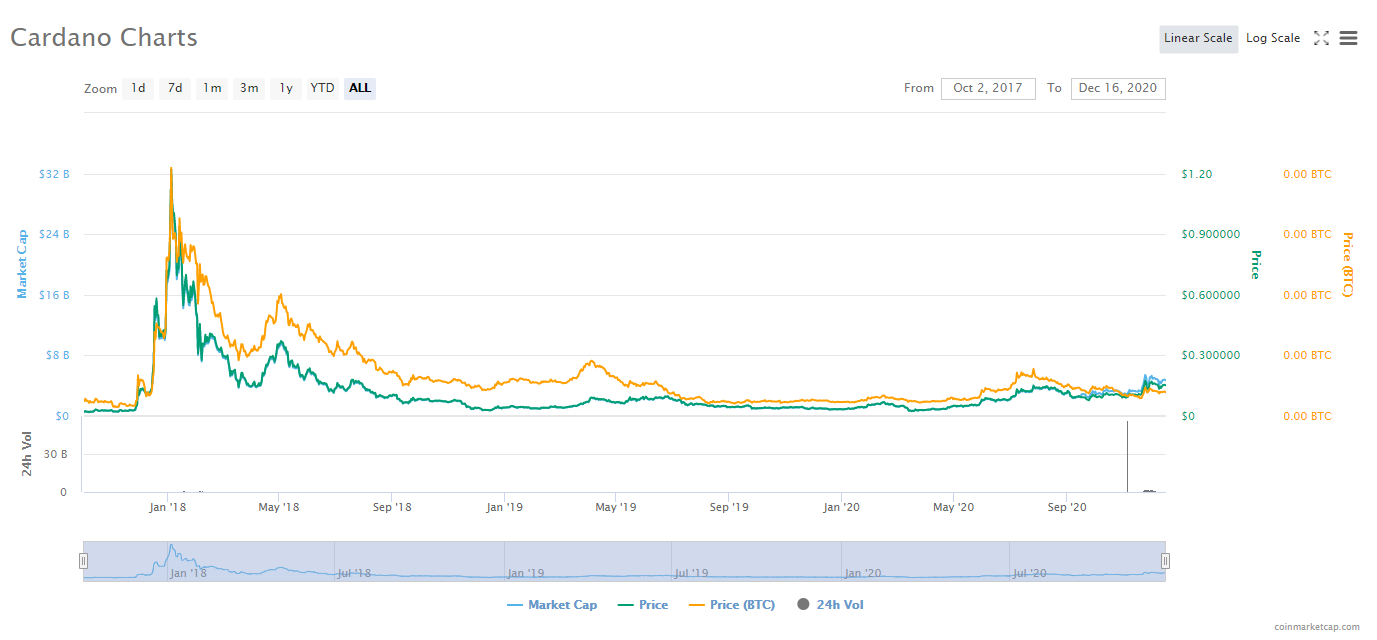Set zoom range to 1m
This screenshot has height=640, width=1377.
pyautogui.click(x=212, y=88)
